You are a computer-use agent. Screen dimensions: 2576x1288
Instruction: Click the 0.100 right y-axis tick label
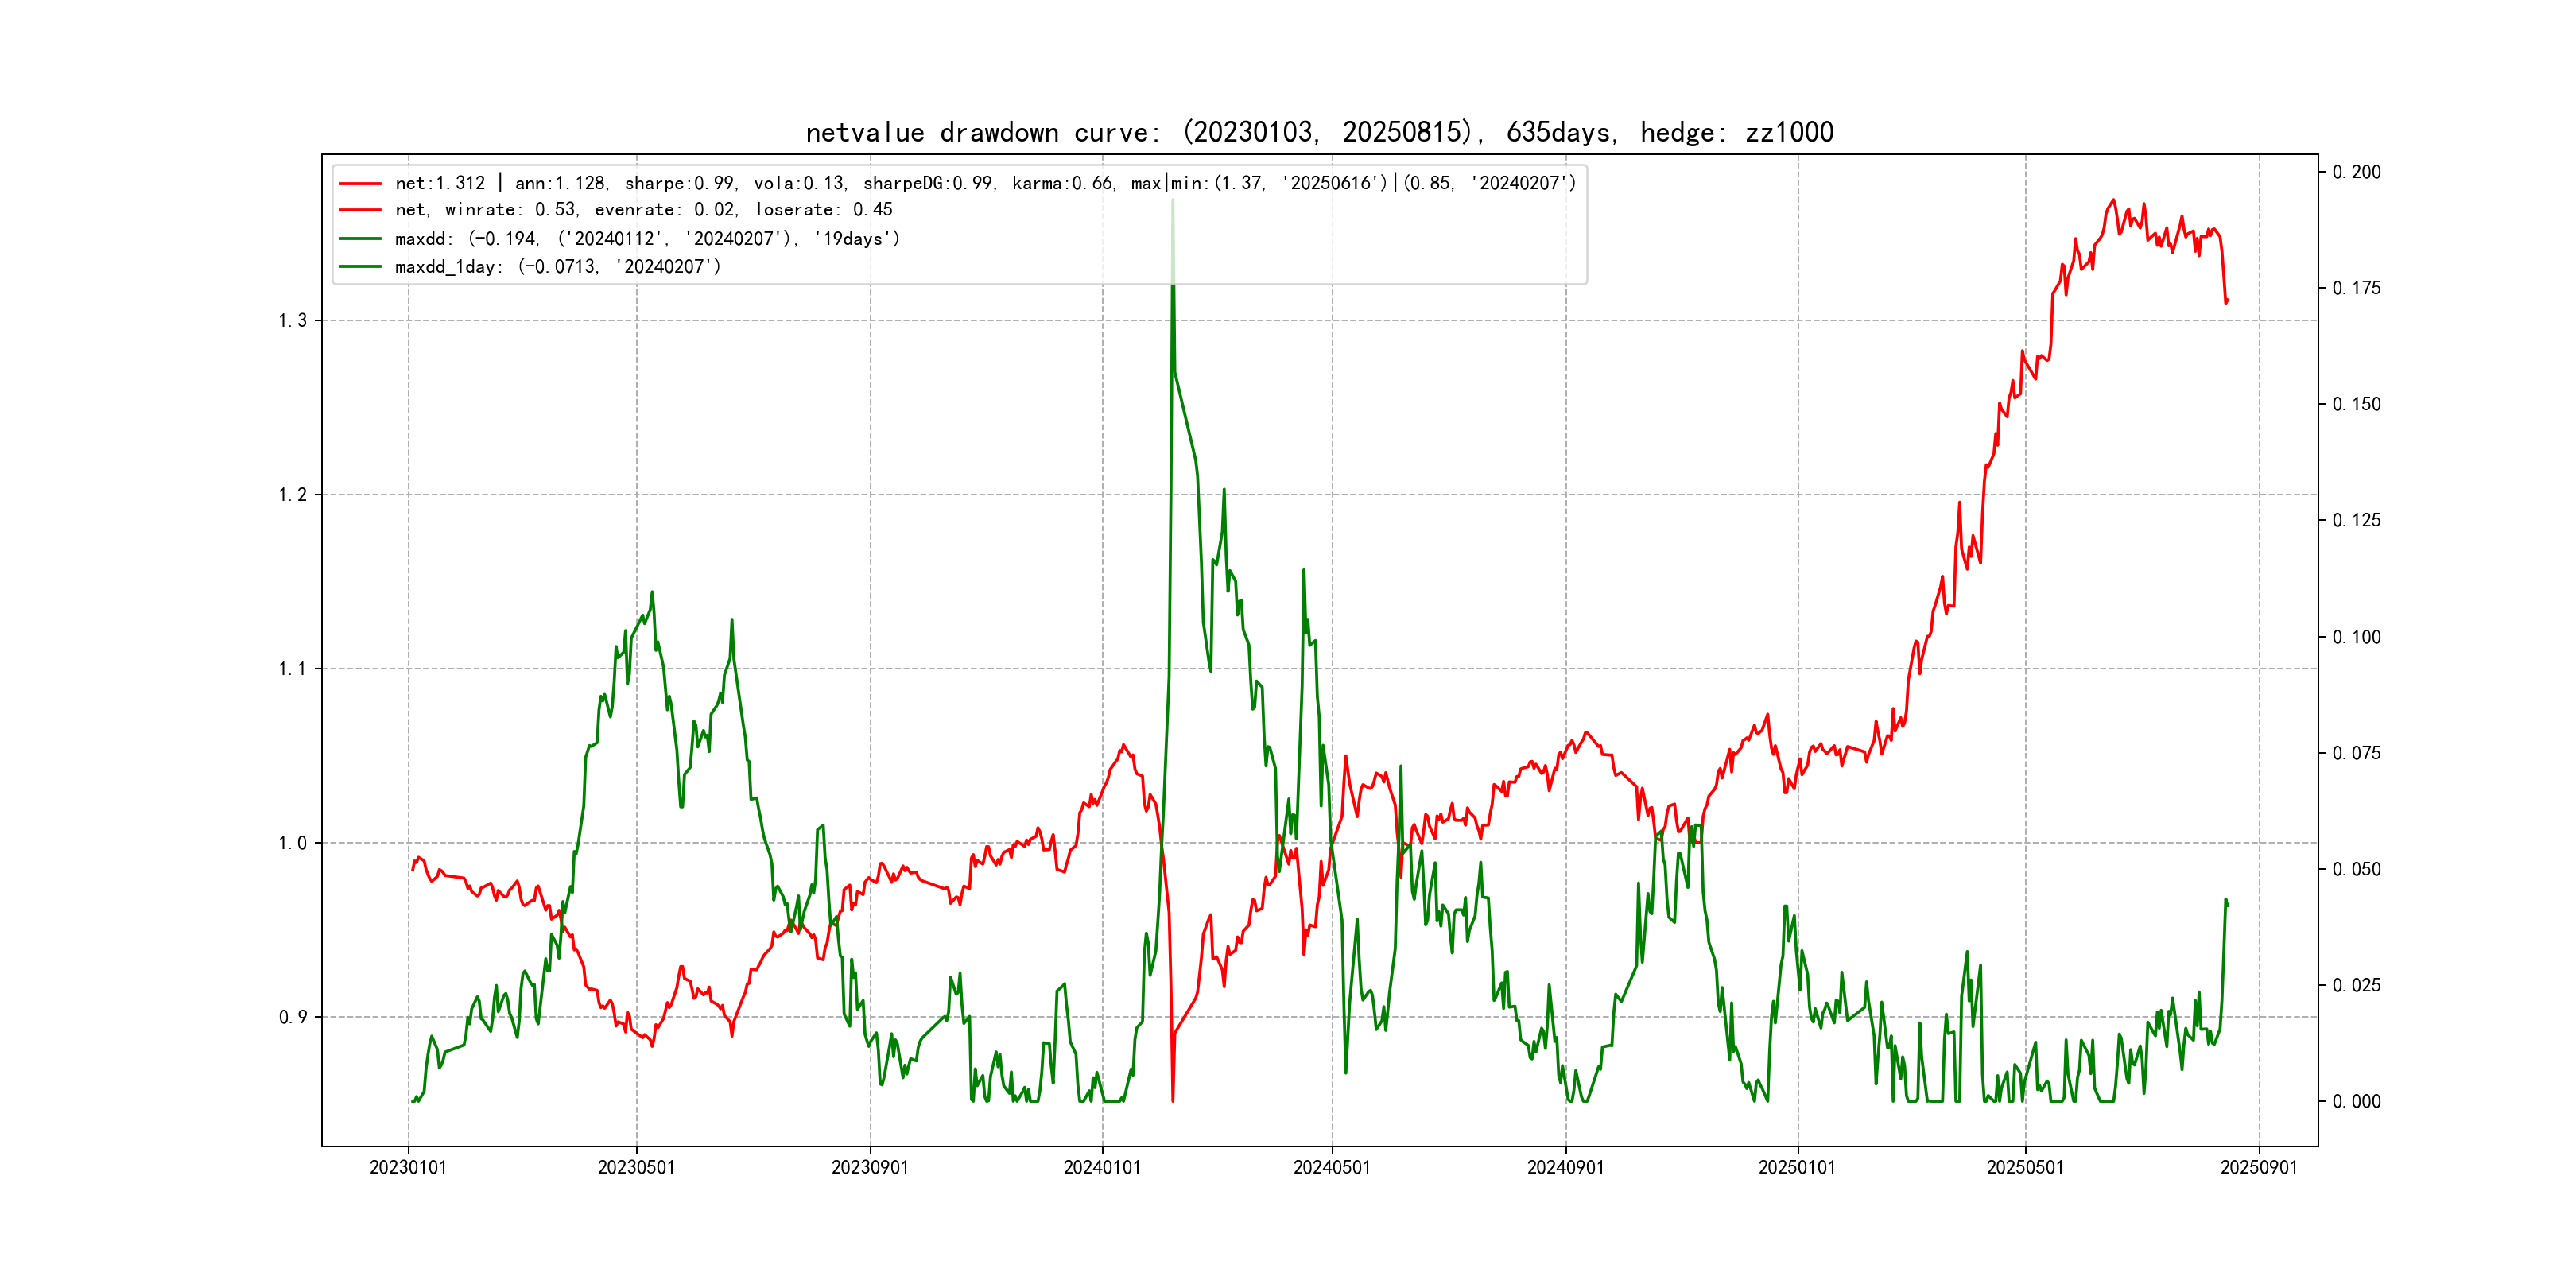click(2357, 637)
